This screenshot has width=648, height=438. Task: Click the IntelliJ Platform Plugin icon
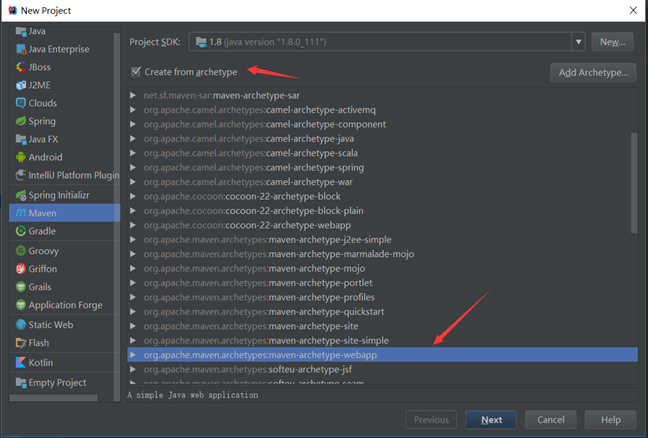click(x=21, y=175)
